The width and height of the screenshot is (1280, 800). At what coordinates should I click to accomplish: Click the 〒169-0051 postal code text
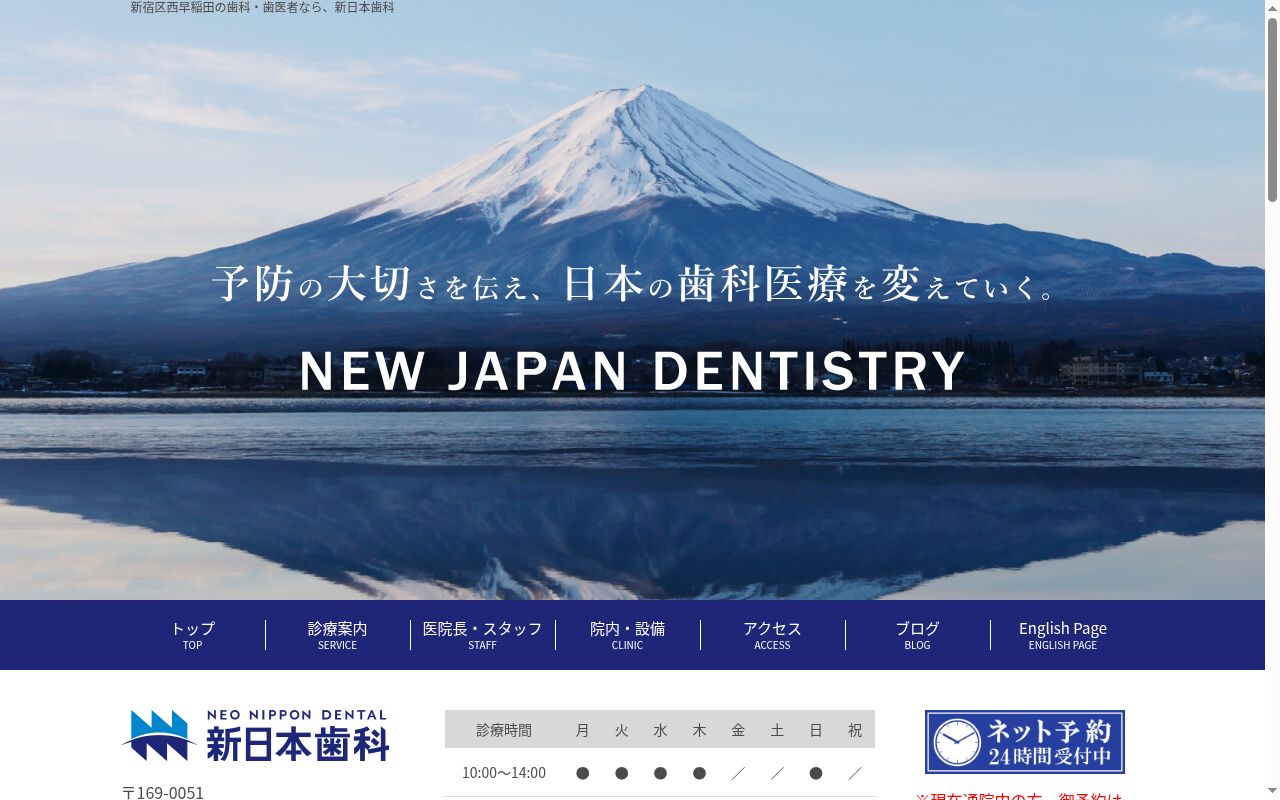[x=163, y=792]
